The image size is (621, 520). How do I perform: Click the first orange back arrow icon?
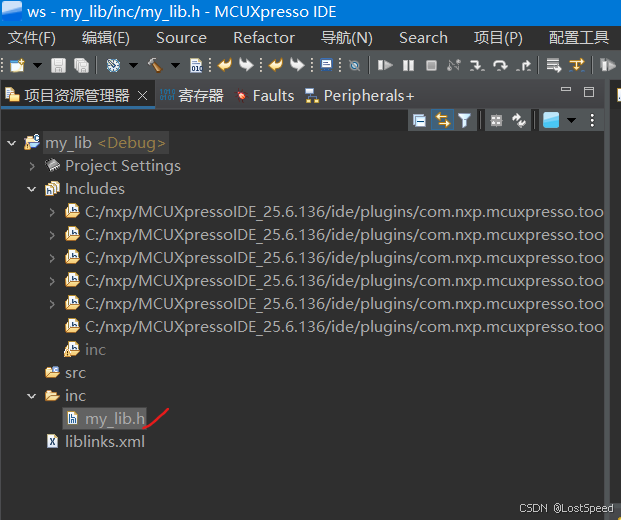(x=225, y=65)
